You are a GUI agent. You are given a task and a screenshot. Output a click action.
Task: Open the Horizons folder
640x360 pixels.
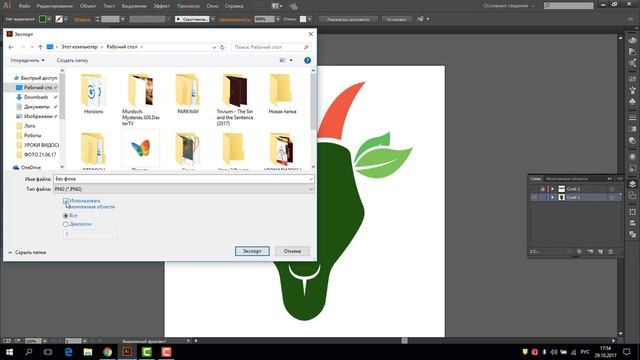point(93,94)
